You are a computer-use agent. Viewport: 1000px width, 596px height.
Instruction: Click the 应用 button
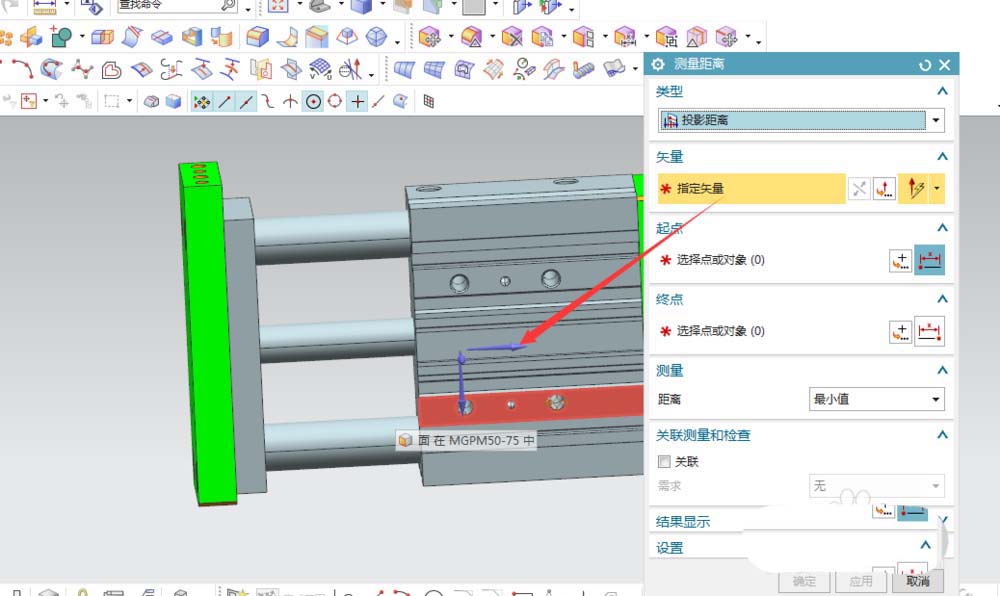861,581
